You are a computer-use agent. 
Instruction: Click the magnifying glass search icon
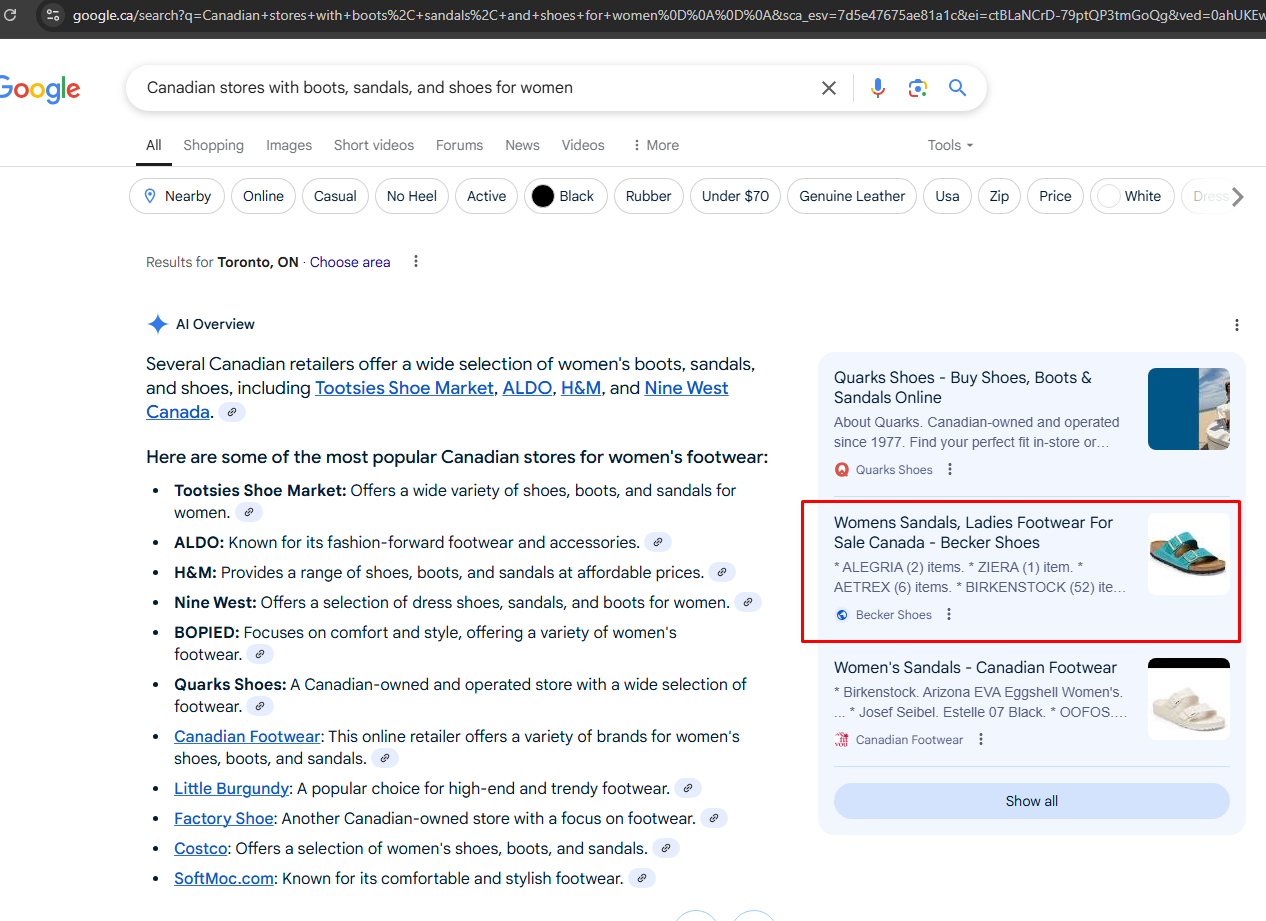point(957,88)
